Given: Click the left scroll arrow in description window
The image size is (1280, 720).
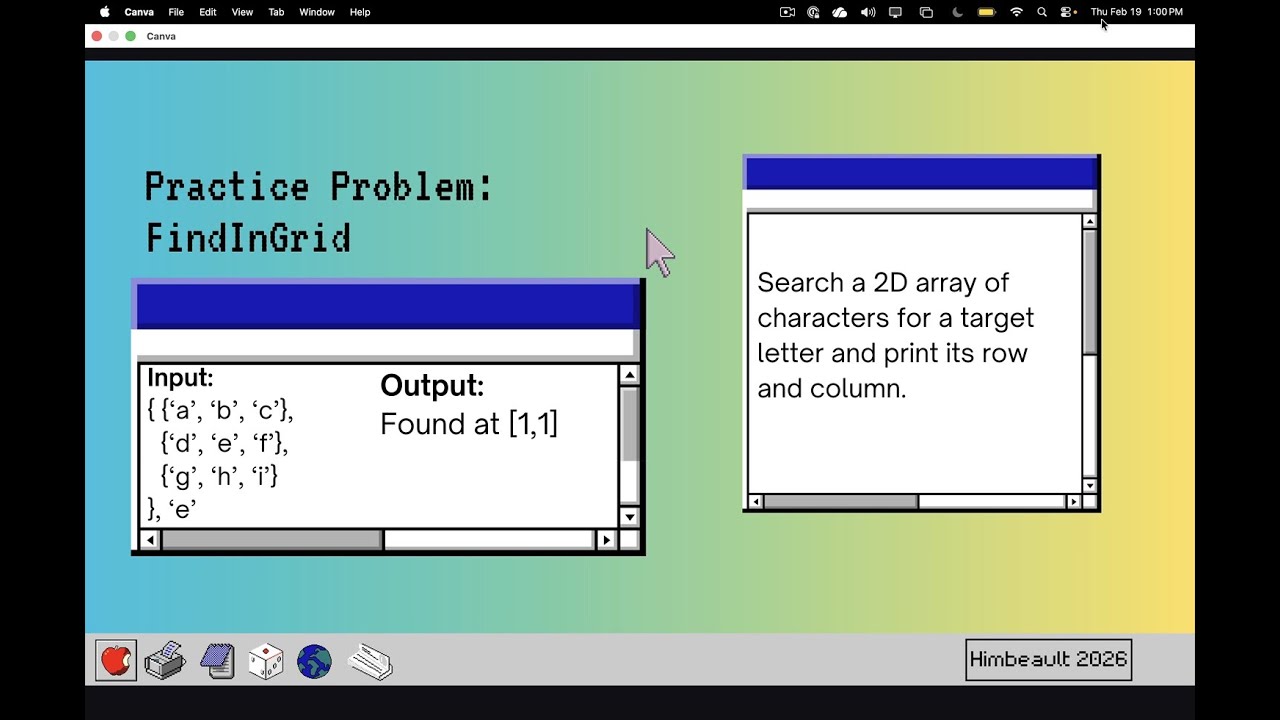Looking at the screenshot, I should pos(756,501).
